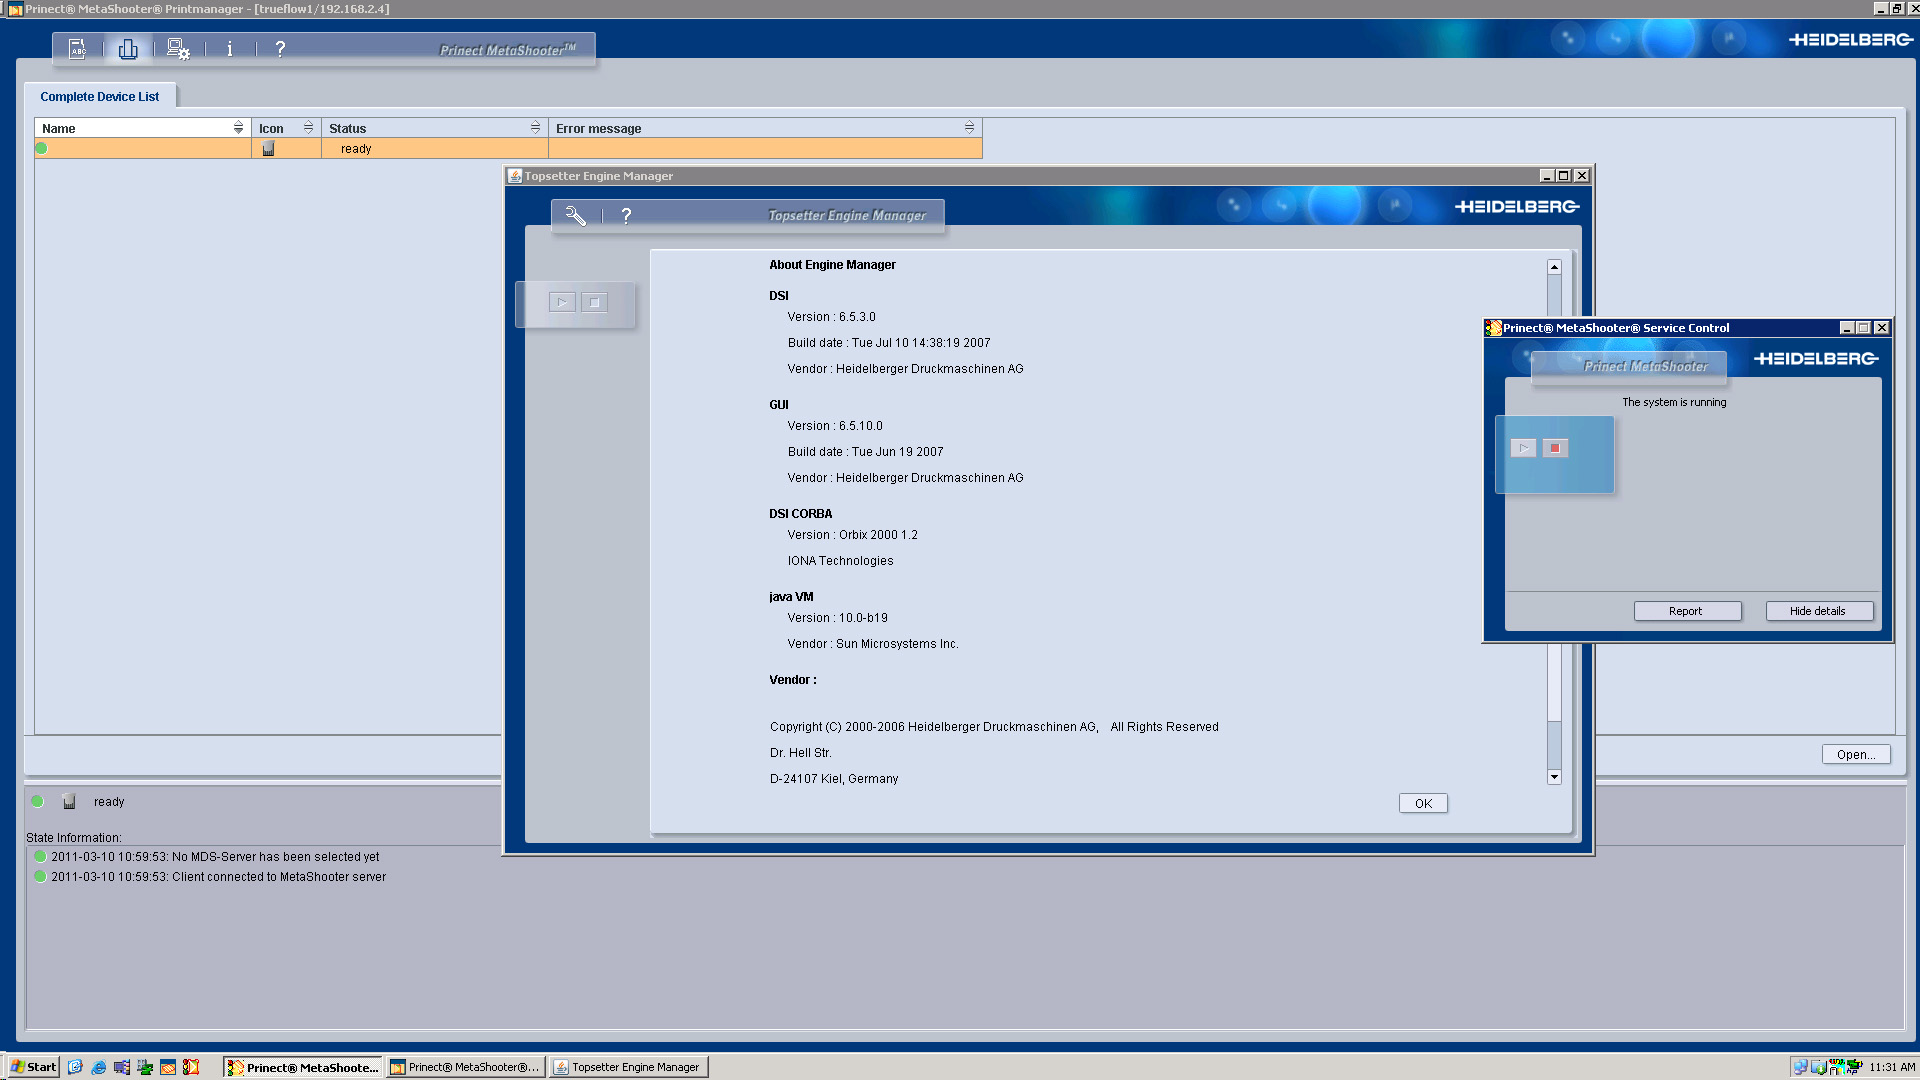1920x1080 pixels.
Task: Click the 'ready' status cell in device list
Action: [x=434, y=148]
